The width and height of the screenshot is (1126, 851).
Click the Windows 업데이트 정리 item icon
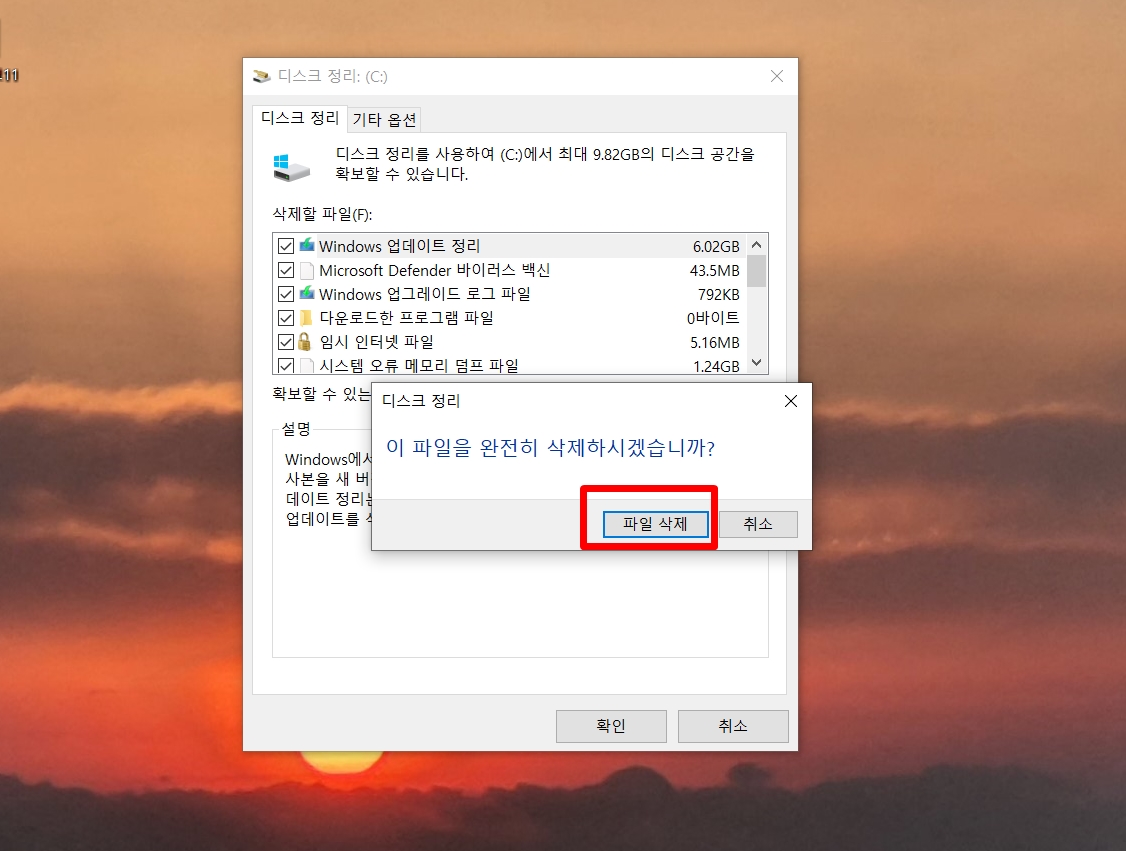(x=307, y=245)
